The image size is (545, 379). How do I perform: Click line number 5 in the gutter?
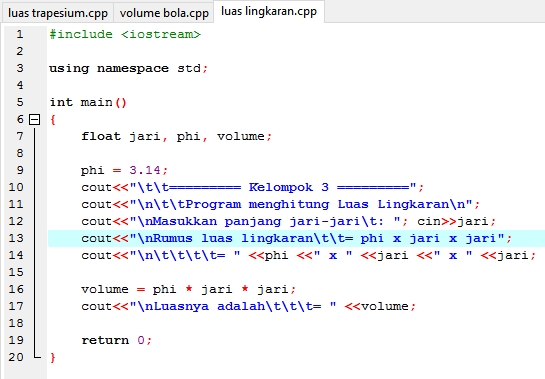tap(20, 102)
